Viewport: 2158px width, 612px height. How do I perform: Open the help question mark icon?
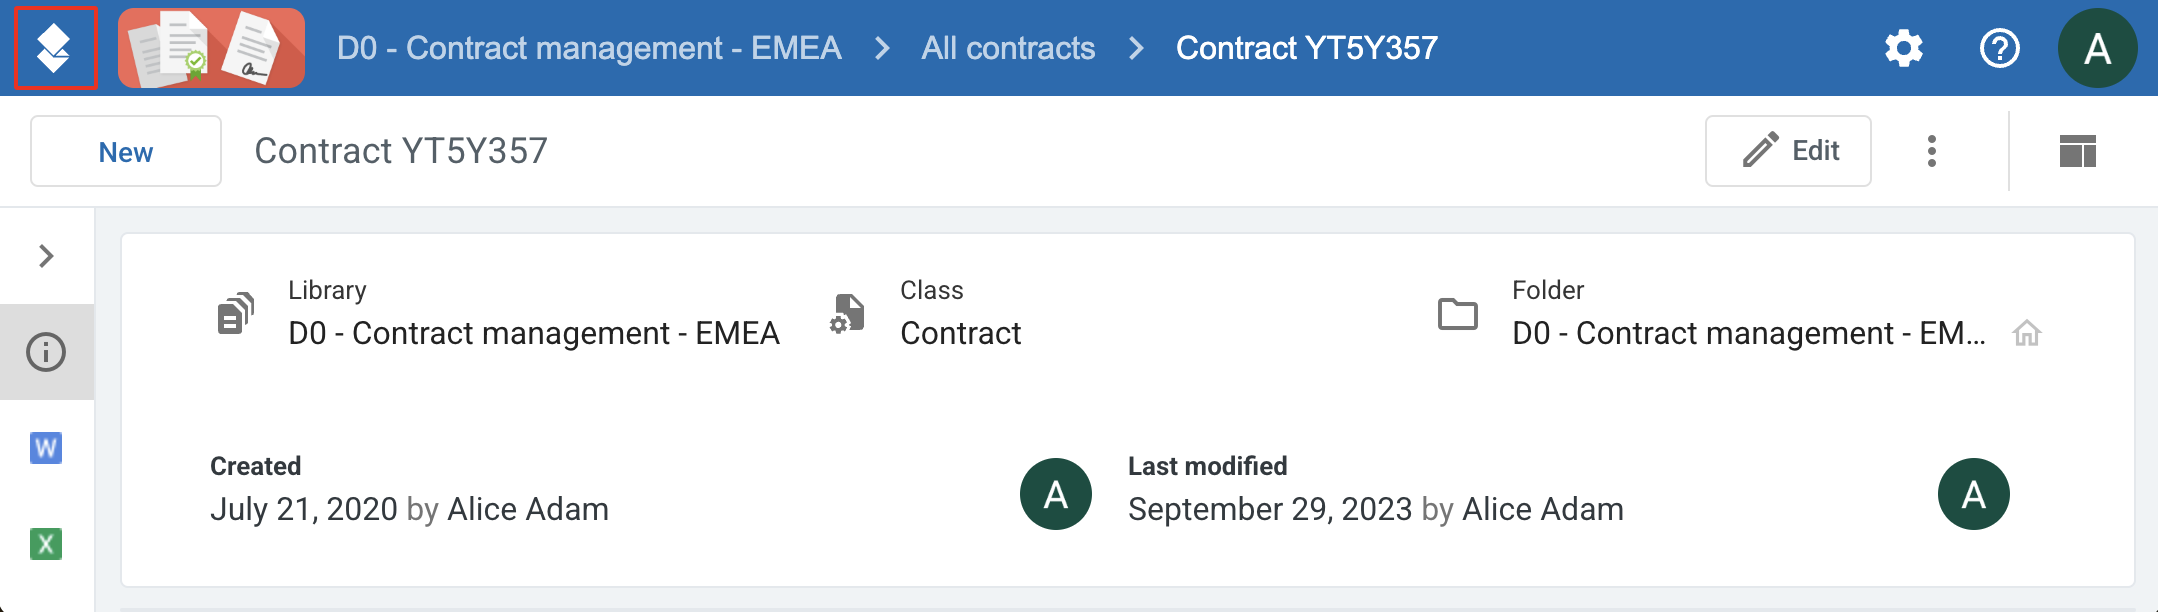[2000, 48]
